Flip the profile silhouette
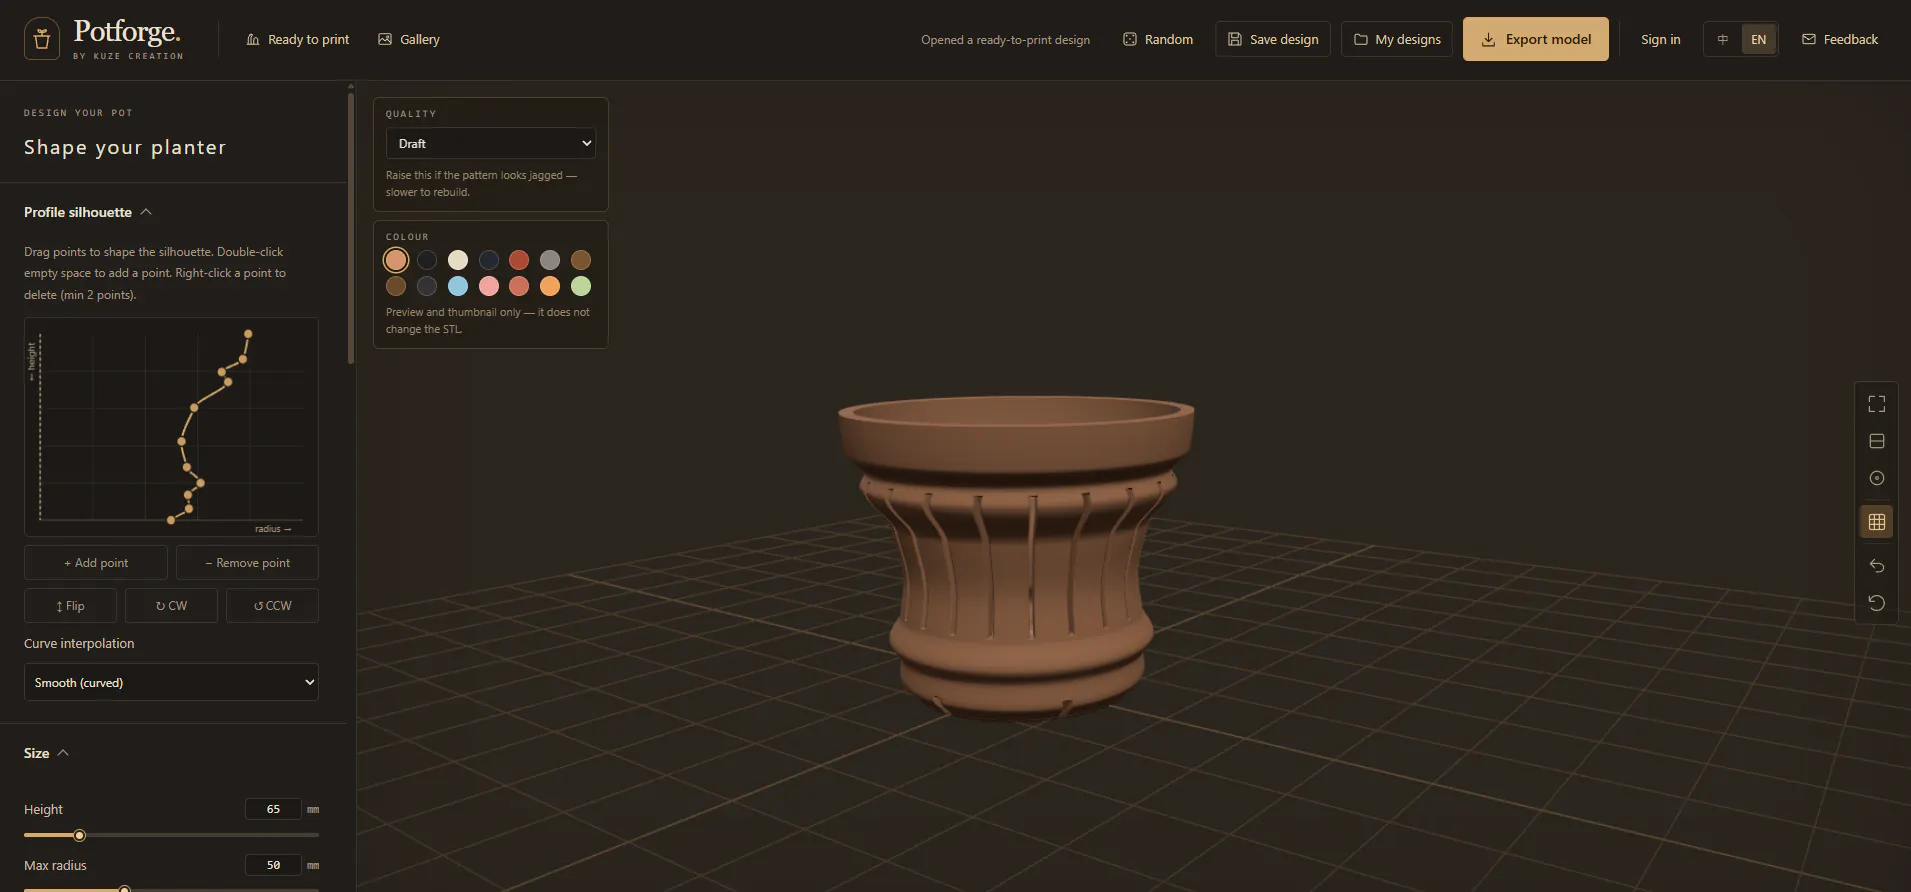1911x892 pixels. 70,606
